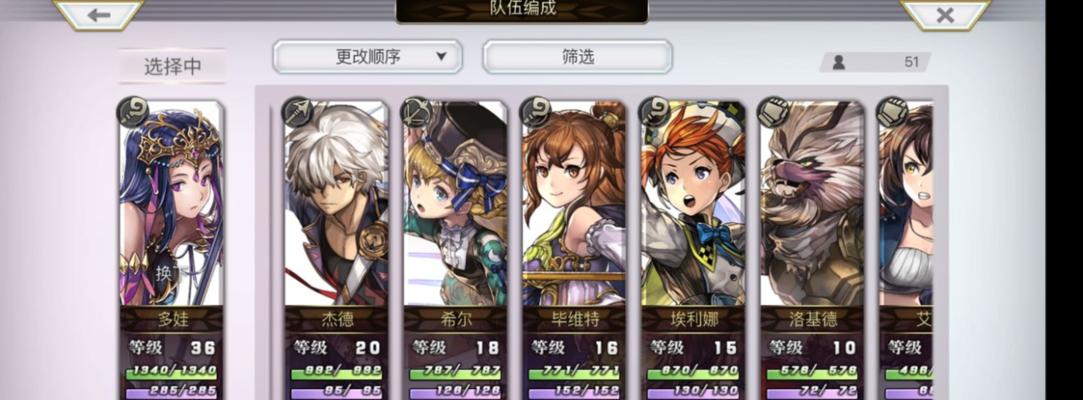
Task: Click the character count person icon
Action: [838, 62]
